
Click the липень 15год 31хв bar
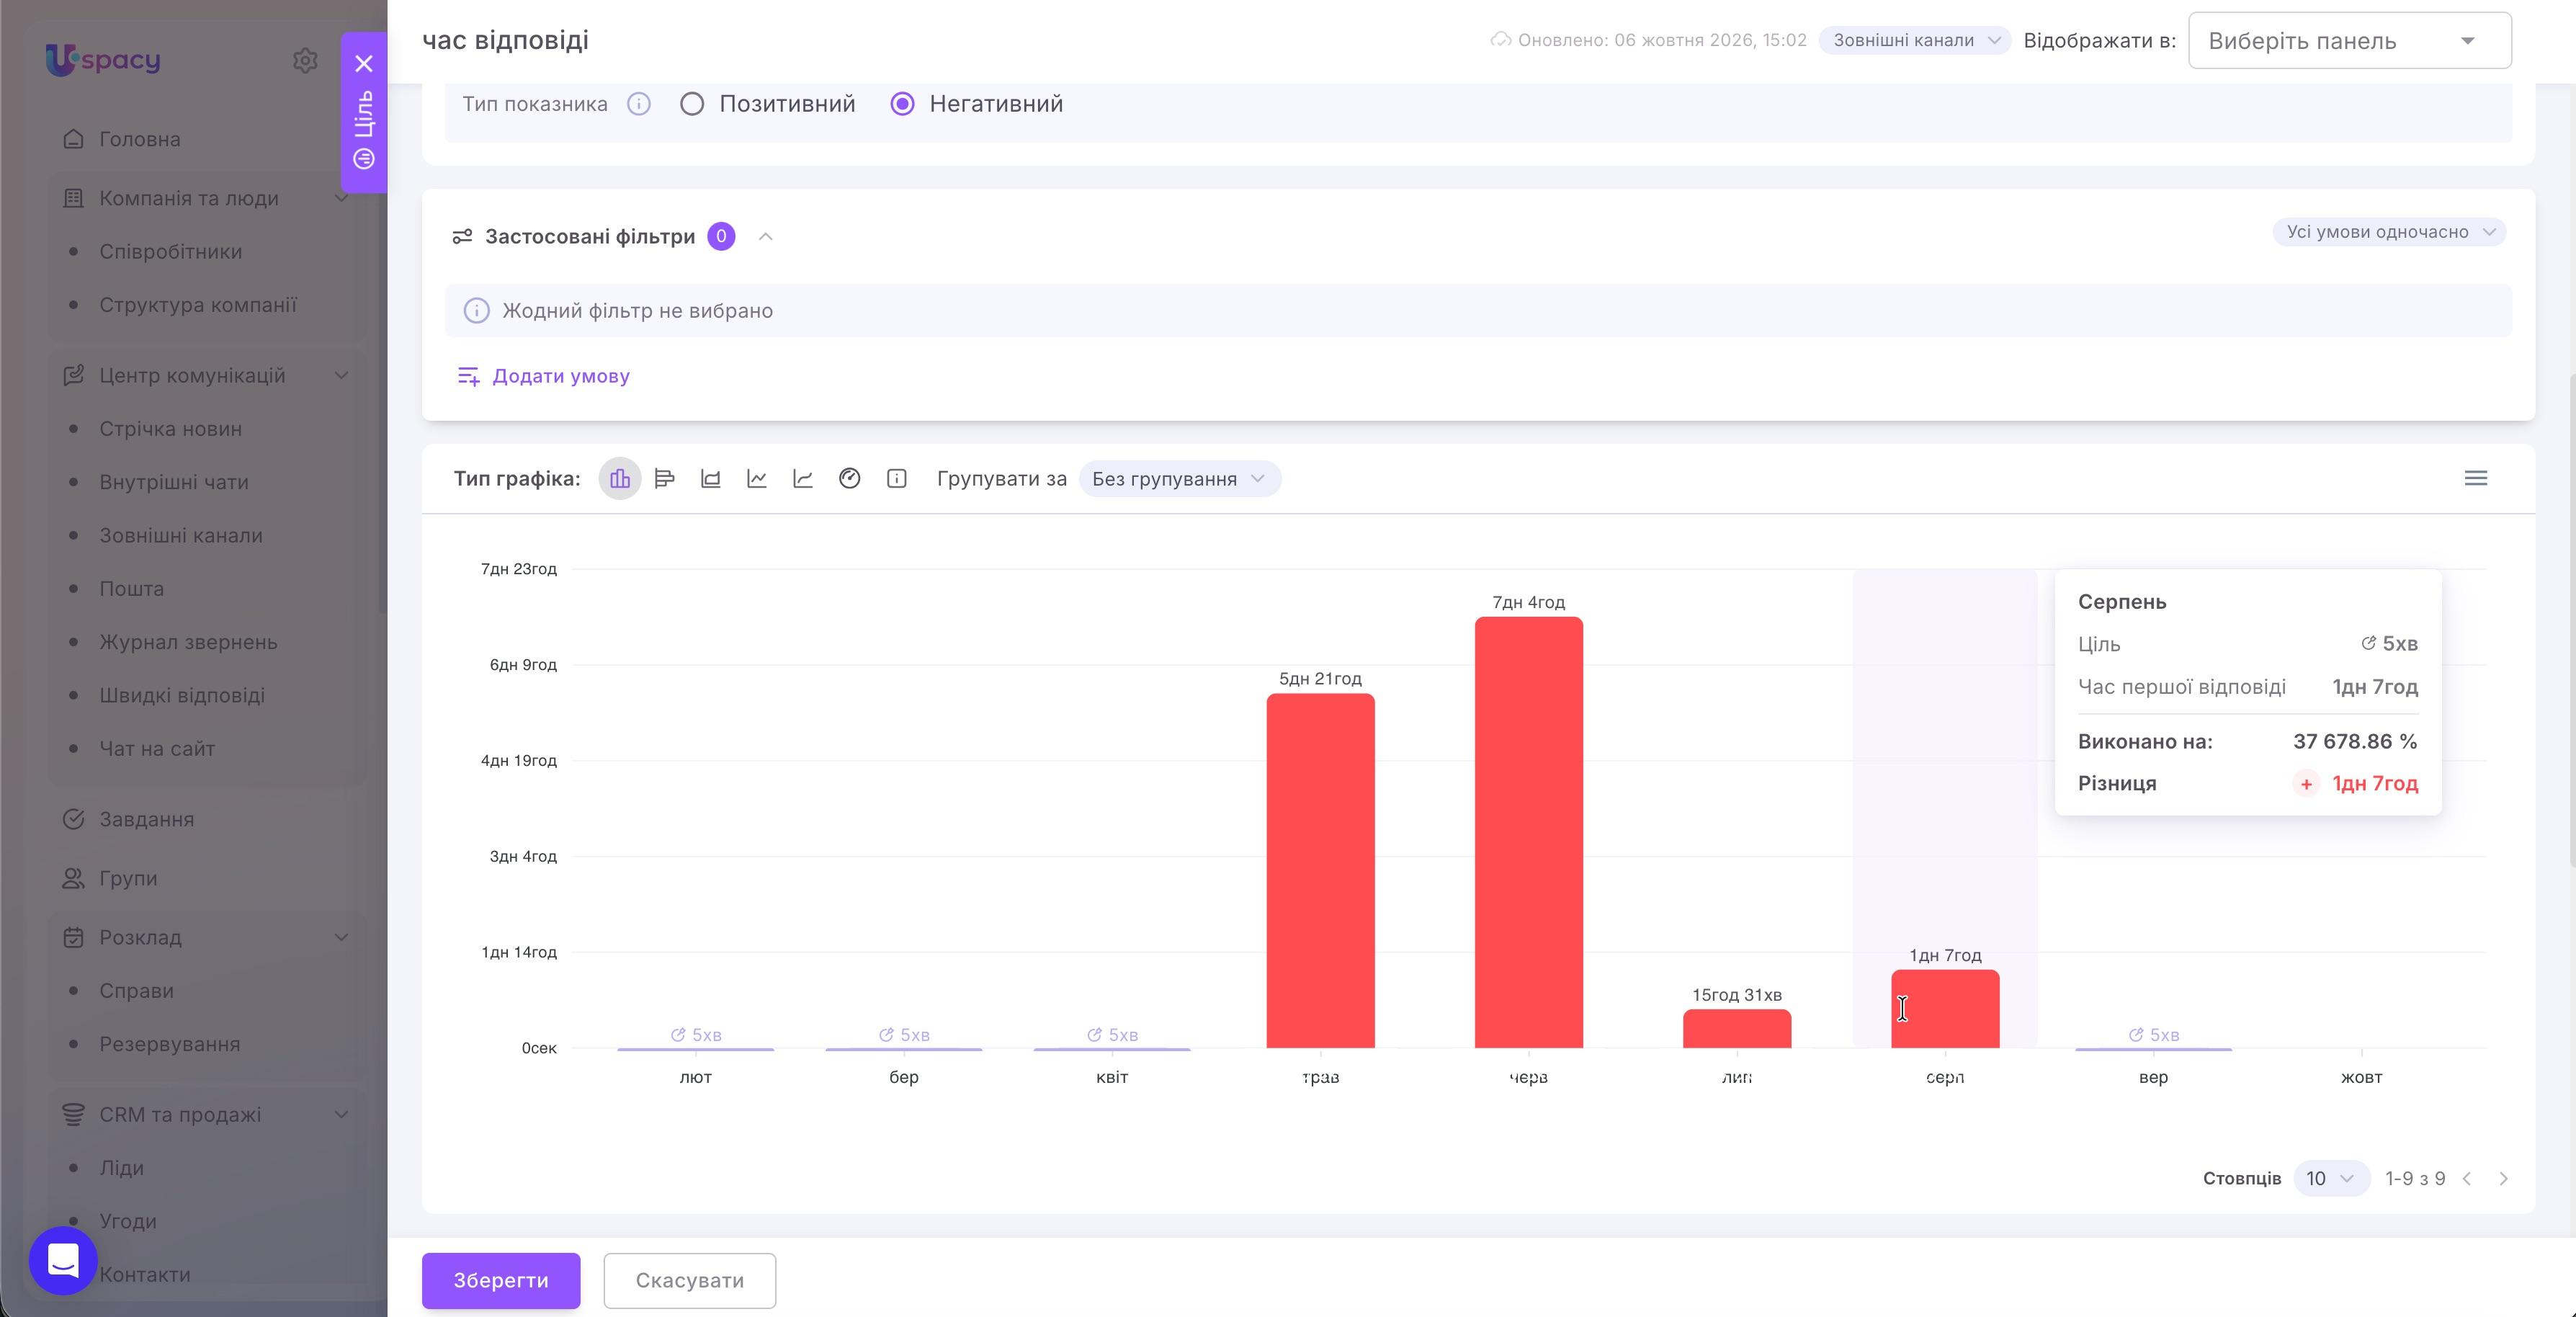pyautogui.click(x=1737, y=1029)
